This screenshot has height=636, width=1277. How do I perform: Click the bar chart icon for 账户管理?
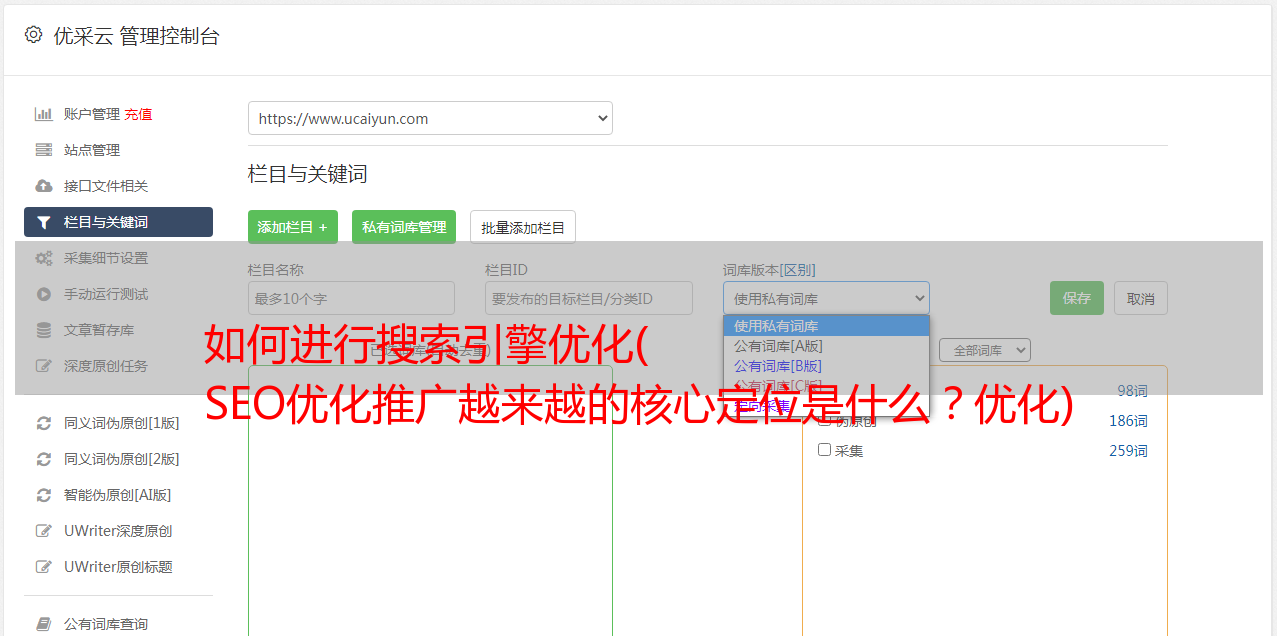(44, 114)
